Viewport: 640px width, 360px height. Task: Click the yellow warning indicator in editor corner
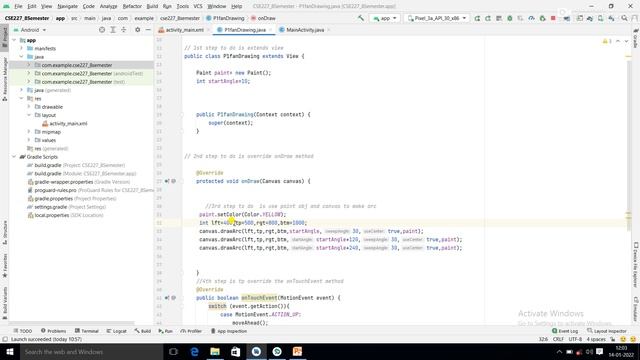(607, 41)
